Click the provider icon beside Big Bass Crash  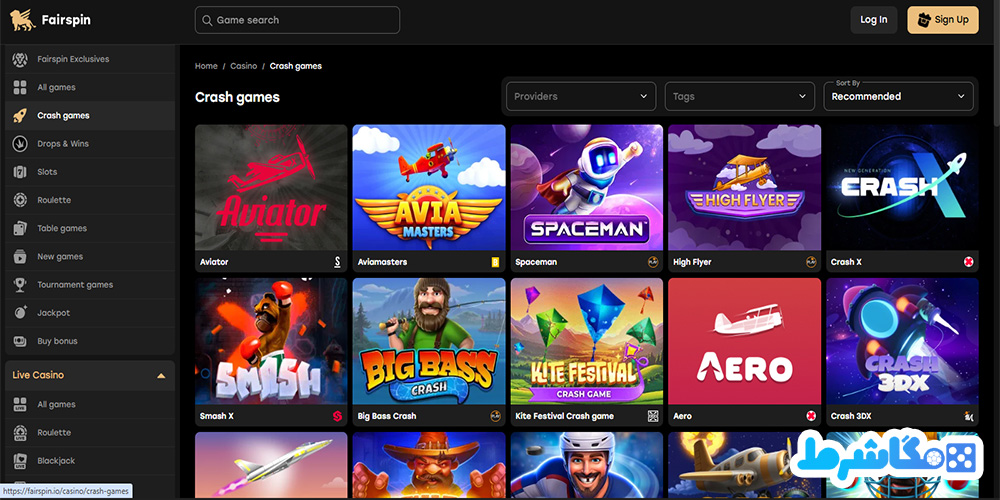tap(495, 416)
